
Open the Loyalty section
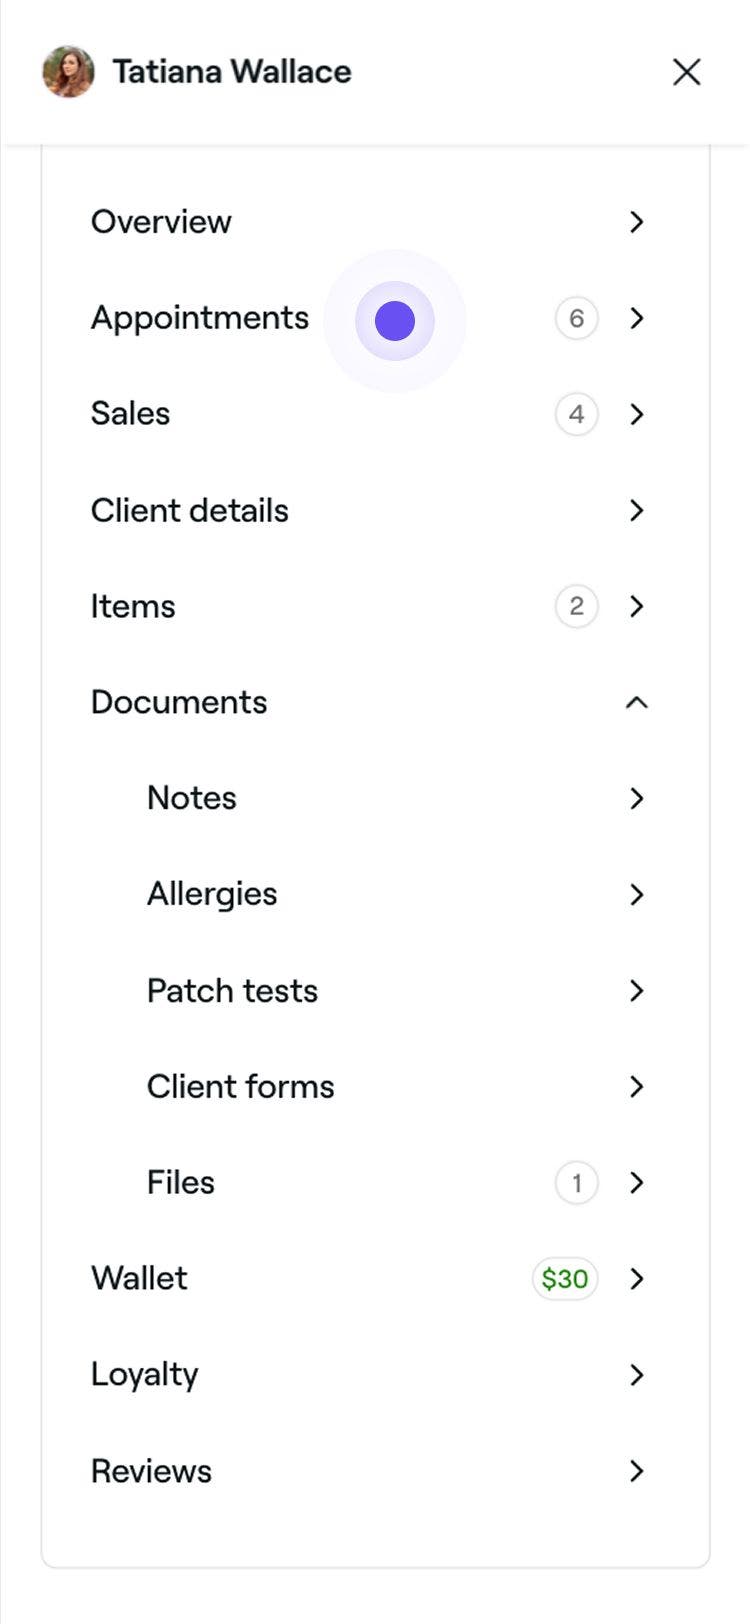point(145,1374)
